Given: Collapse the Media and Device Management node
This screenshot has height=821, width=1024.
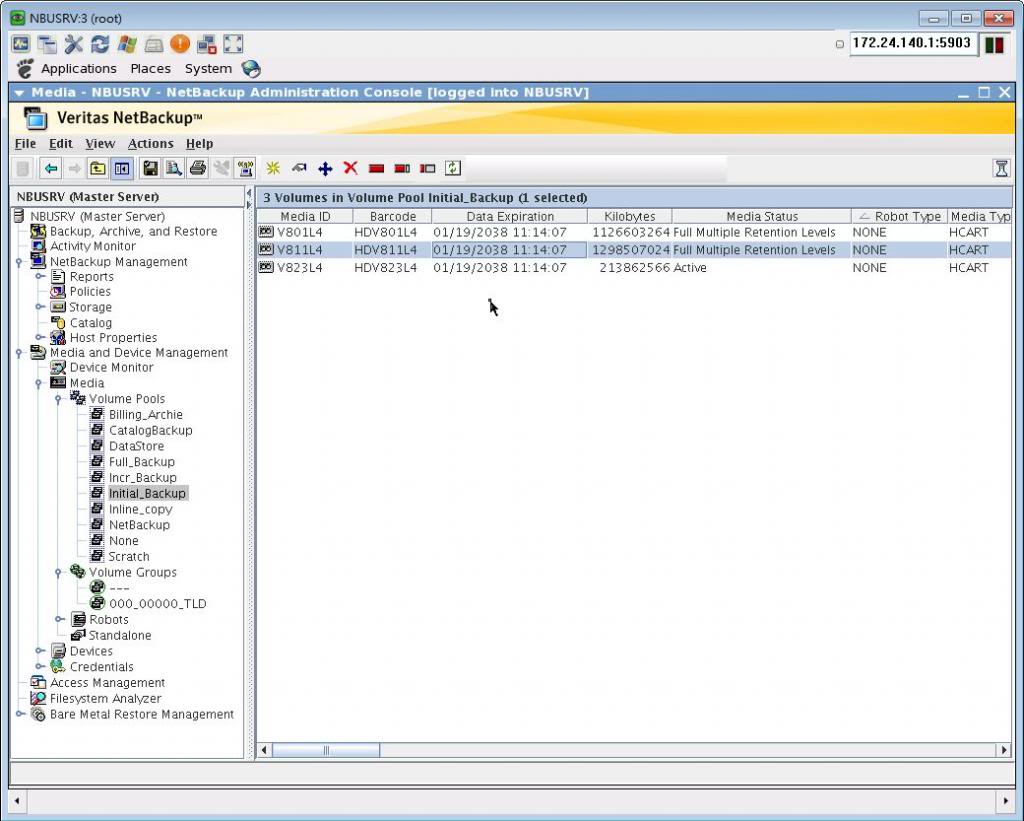Looking at the screenshot, I should pos(20,353).
